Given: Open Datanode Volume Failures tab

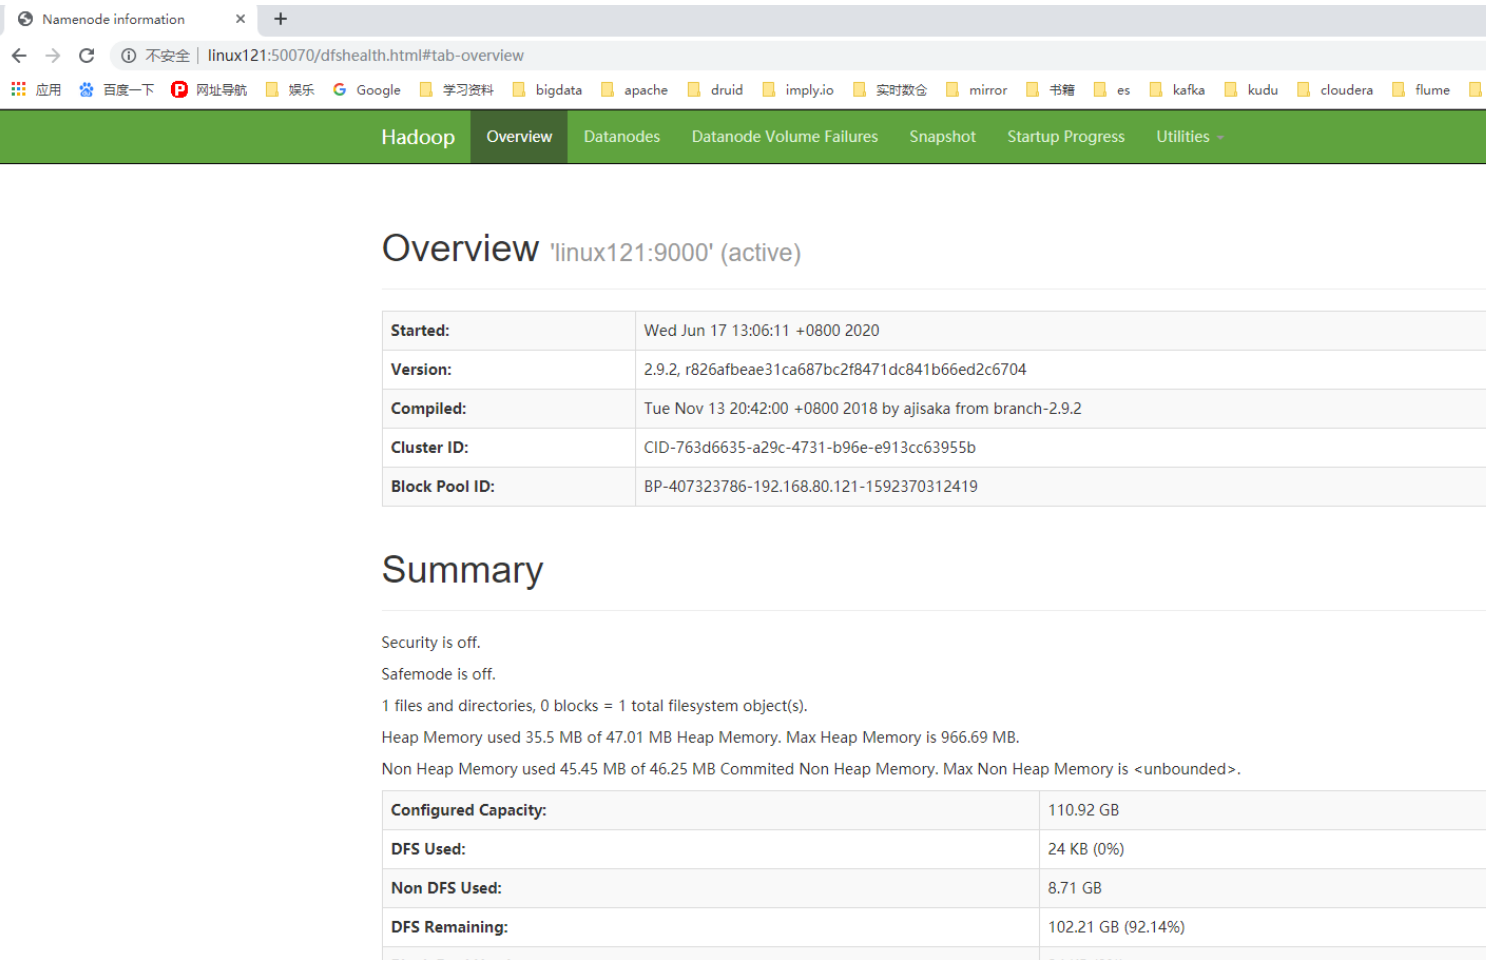Looking at the screenshot, I should point(785,137).
